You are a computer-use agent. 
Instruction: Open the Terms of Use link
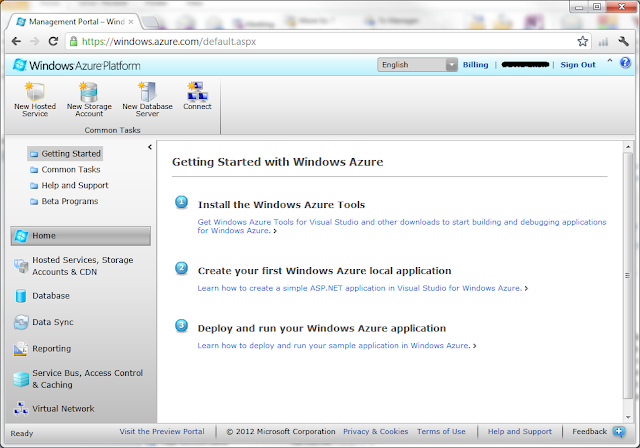(441, 431)
